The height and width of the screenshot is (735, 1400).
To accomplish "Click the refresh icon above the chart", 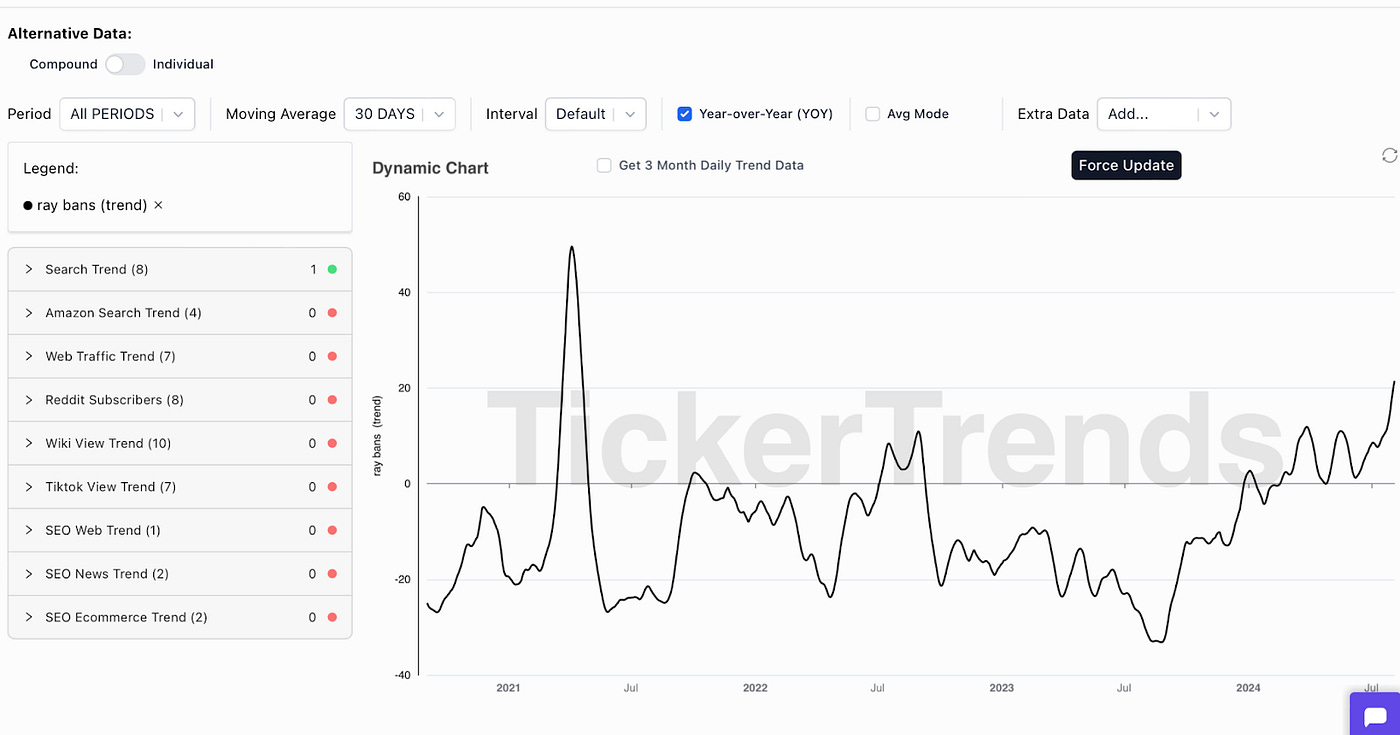I will pos(1389,155).
